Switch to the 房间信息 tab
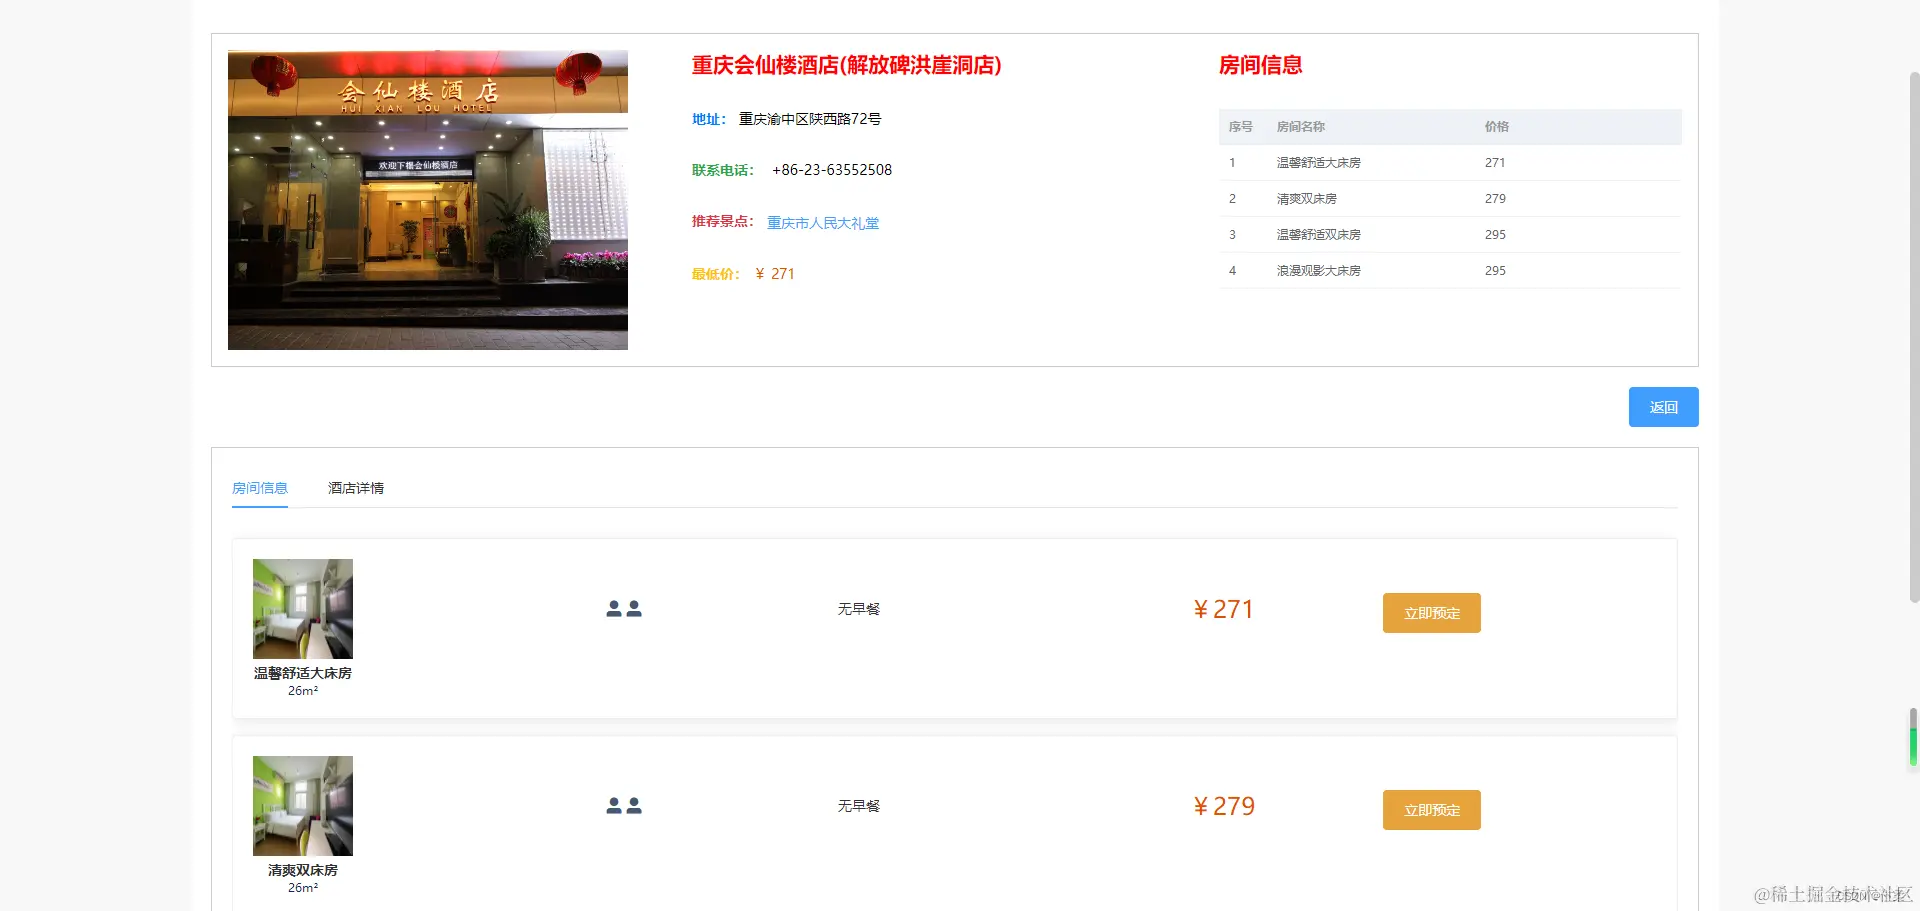 click(x=260, y=488)
